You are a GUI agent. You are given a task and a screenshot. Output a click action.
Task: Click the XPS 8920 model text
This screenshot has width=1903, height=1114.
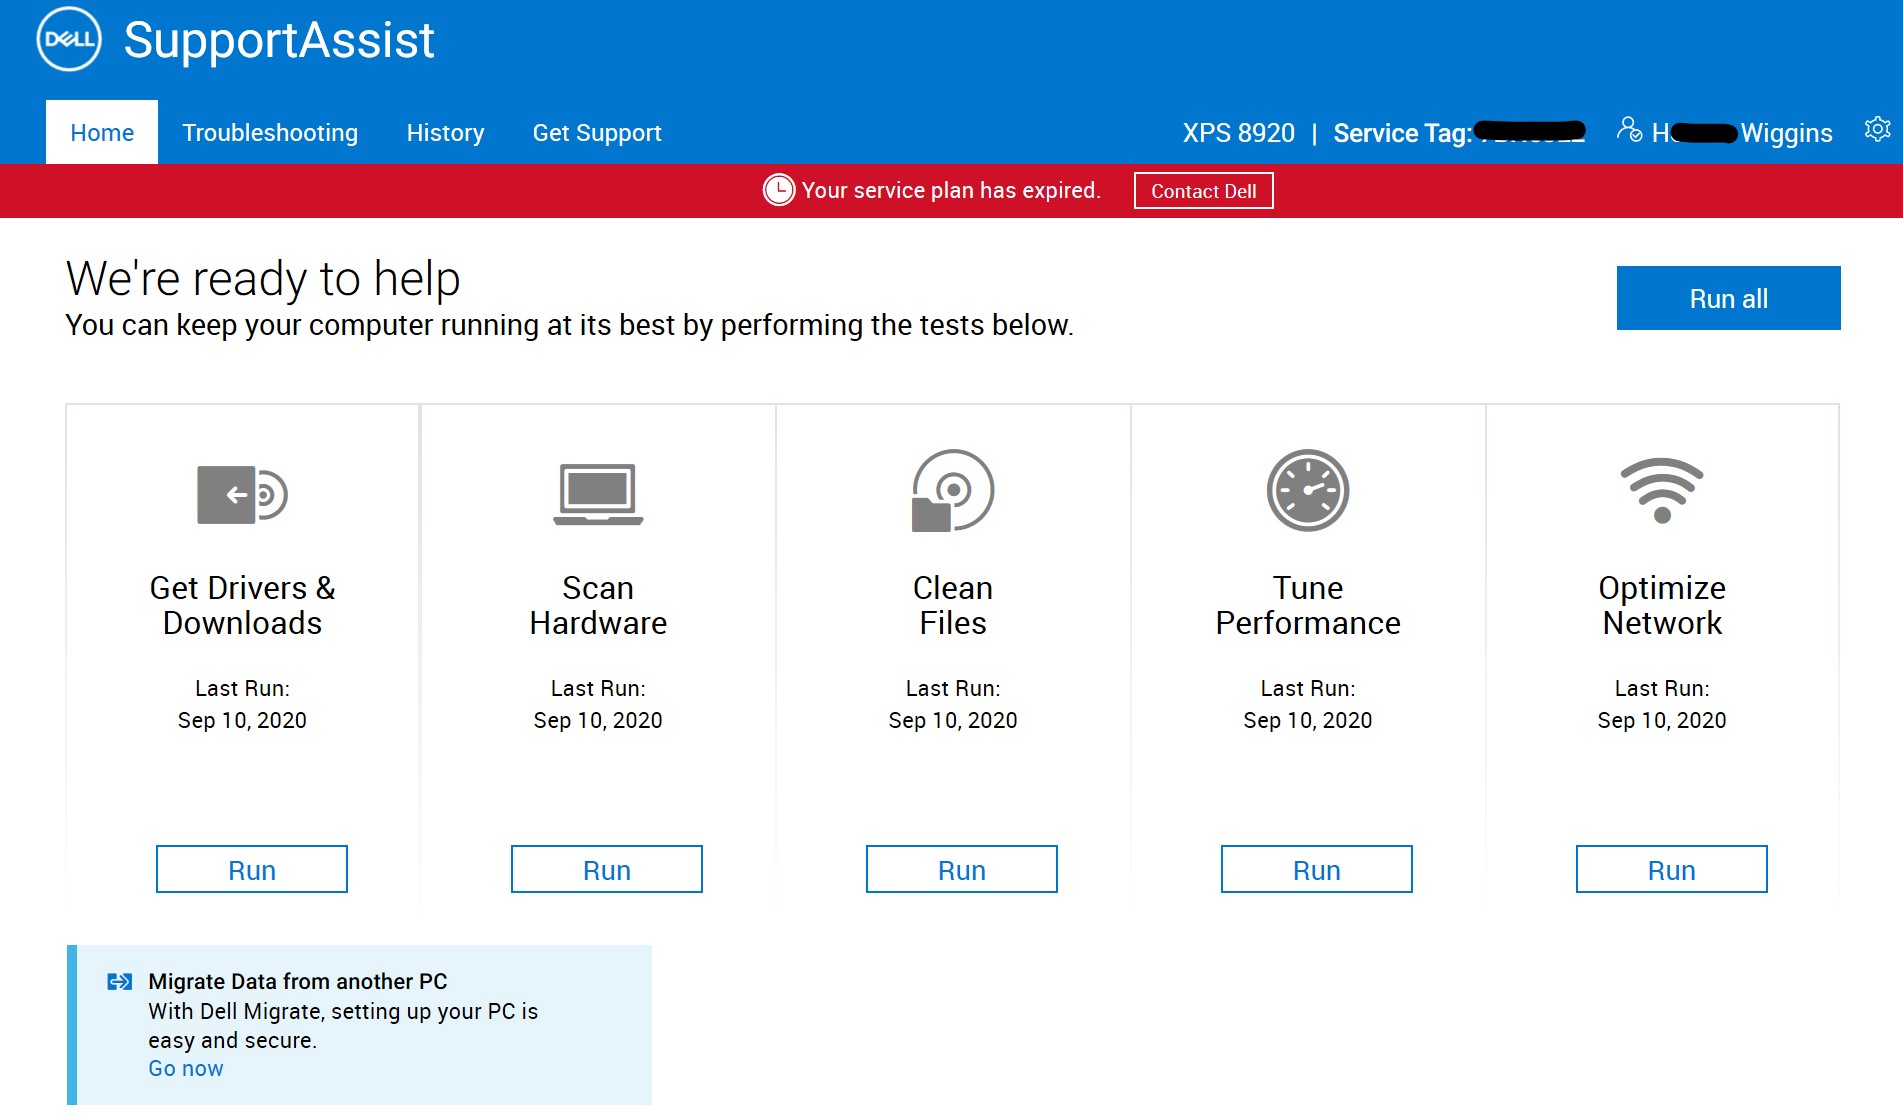point(1239,133)
